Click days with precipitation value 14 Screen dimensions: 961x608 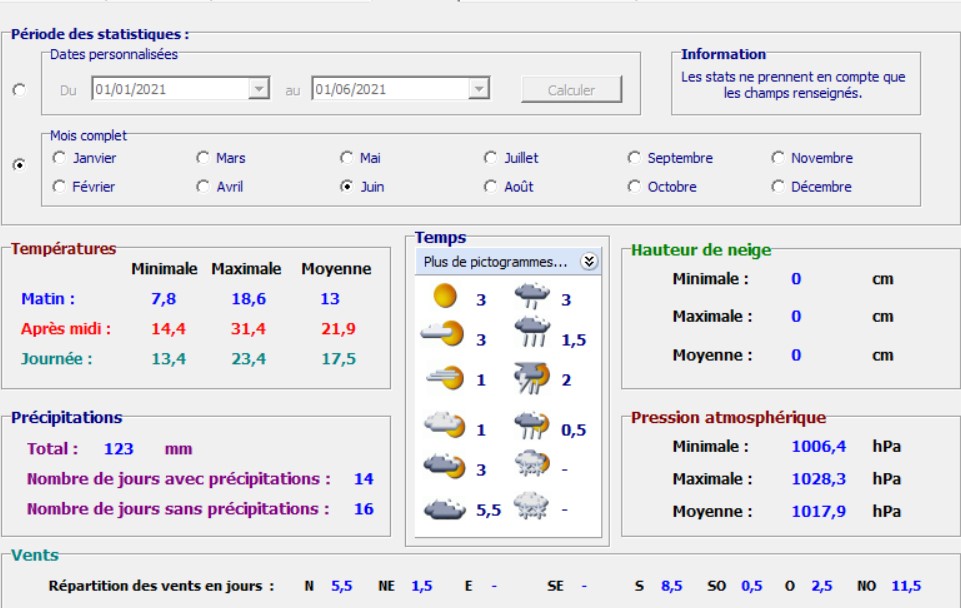coord(363,479)
